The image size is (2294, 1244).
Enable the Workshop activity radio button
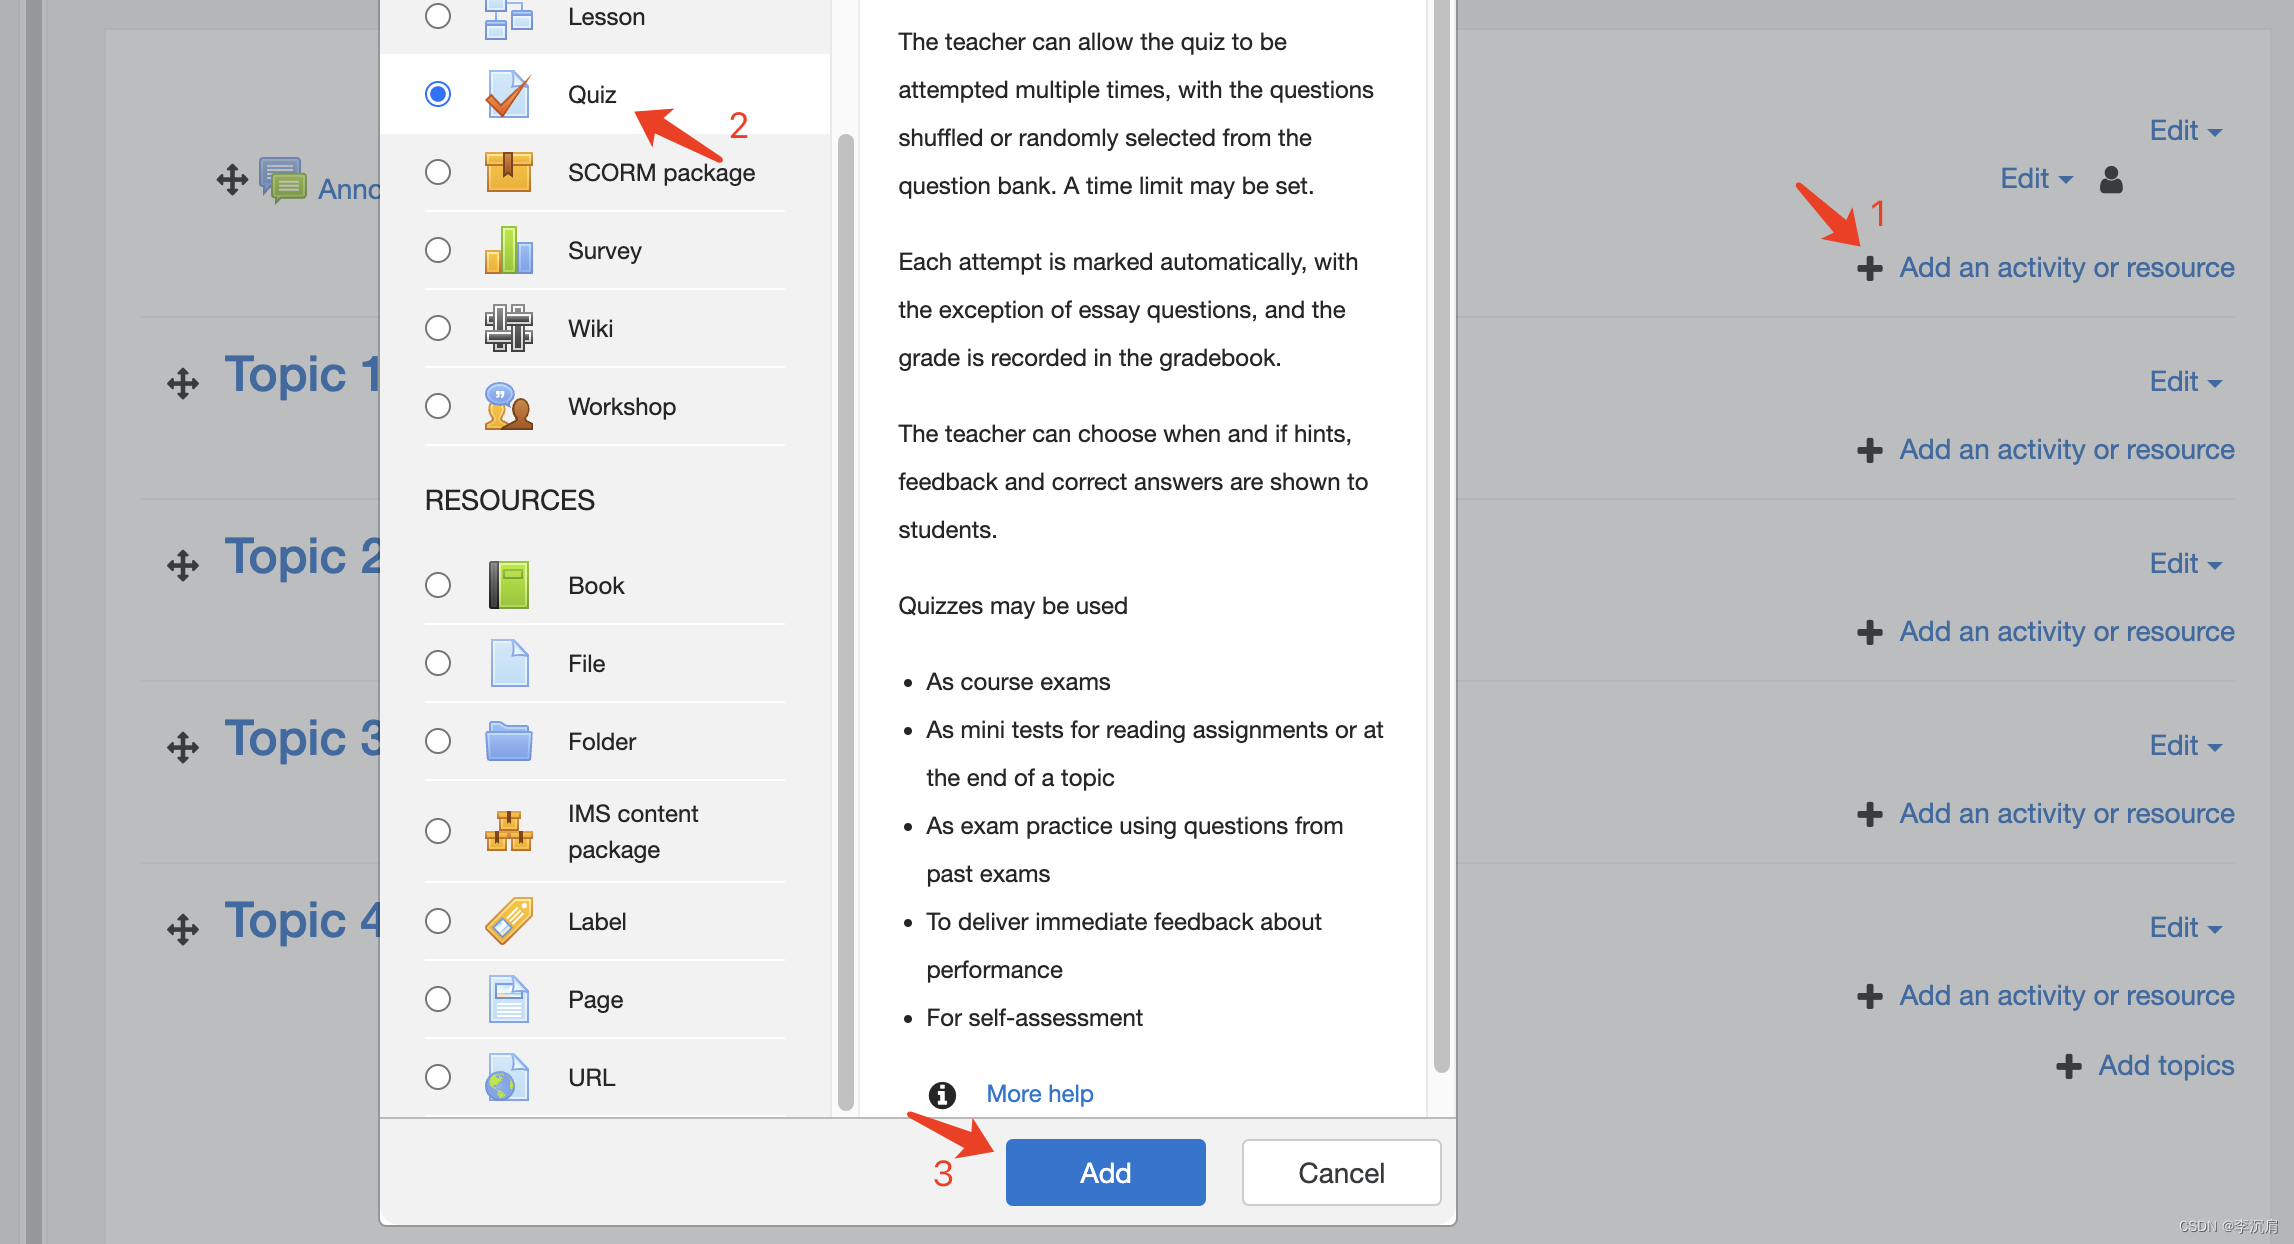tap(433, 404)
